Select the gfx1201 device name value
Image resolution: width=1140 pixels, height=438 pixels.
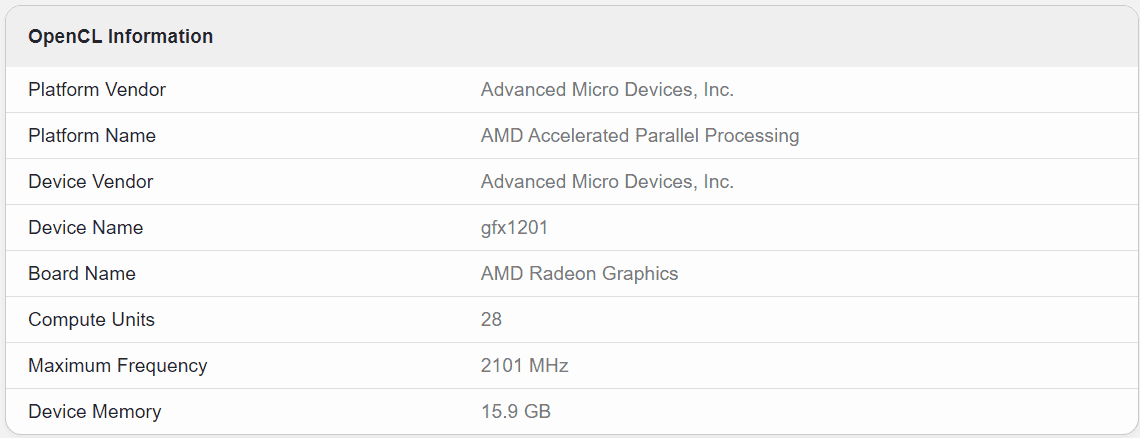pos(514,228)
